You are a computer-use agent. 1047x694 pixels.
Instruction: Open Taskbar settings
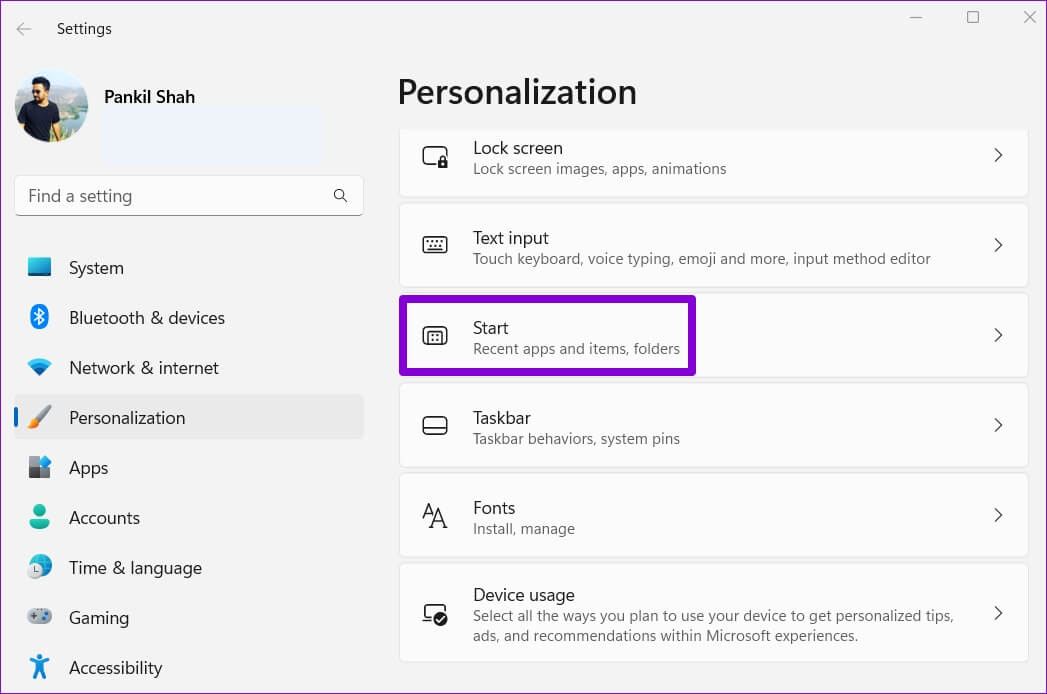tap(713, 425)
